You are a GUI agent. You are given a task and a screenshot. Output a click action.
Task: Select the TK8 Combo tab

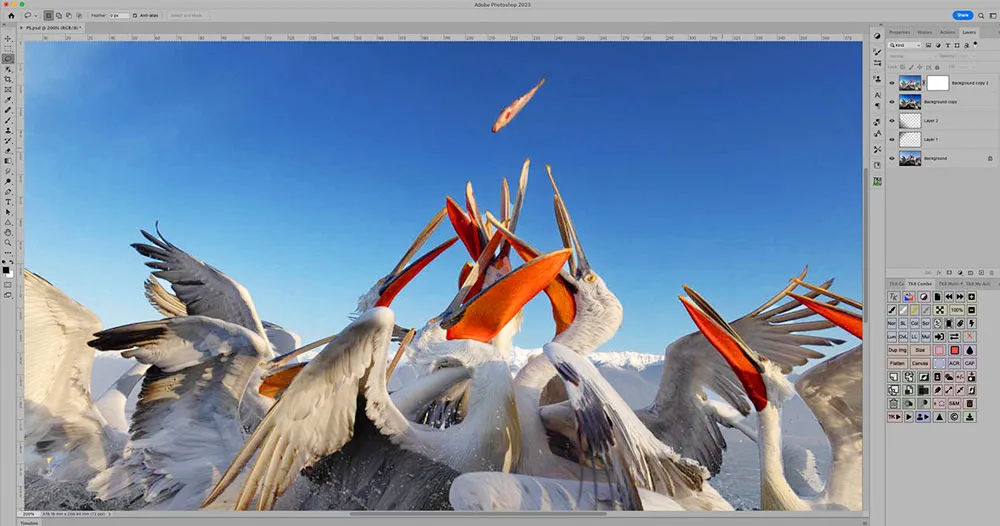[920, 284]
